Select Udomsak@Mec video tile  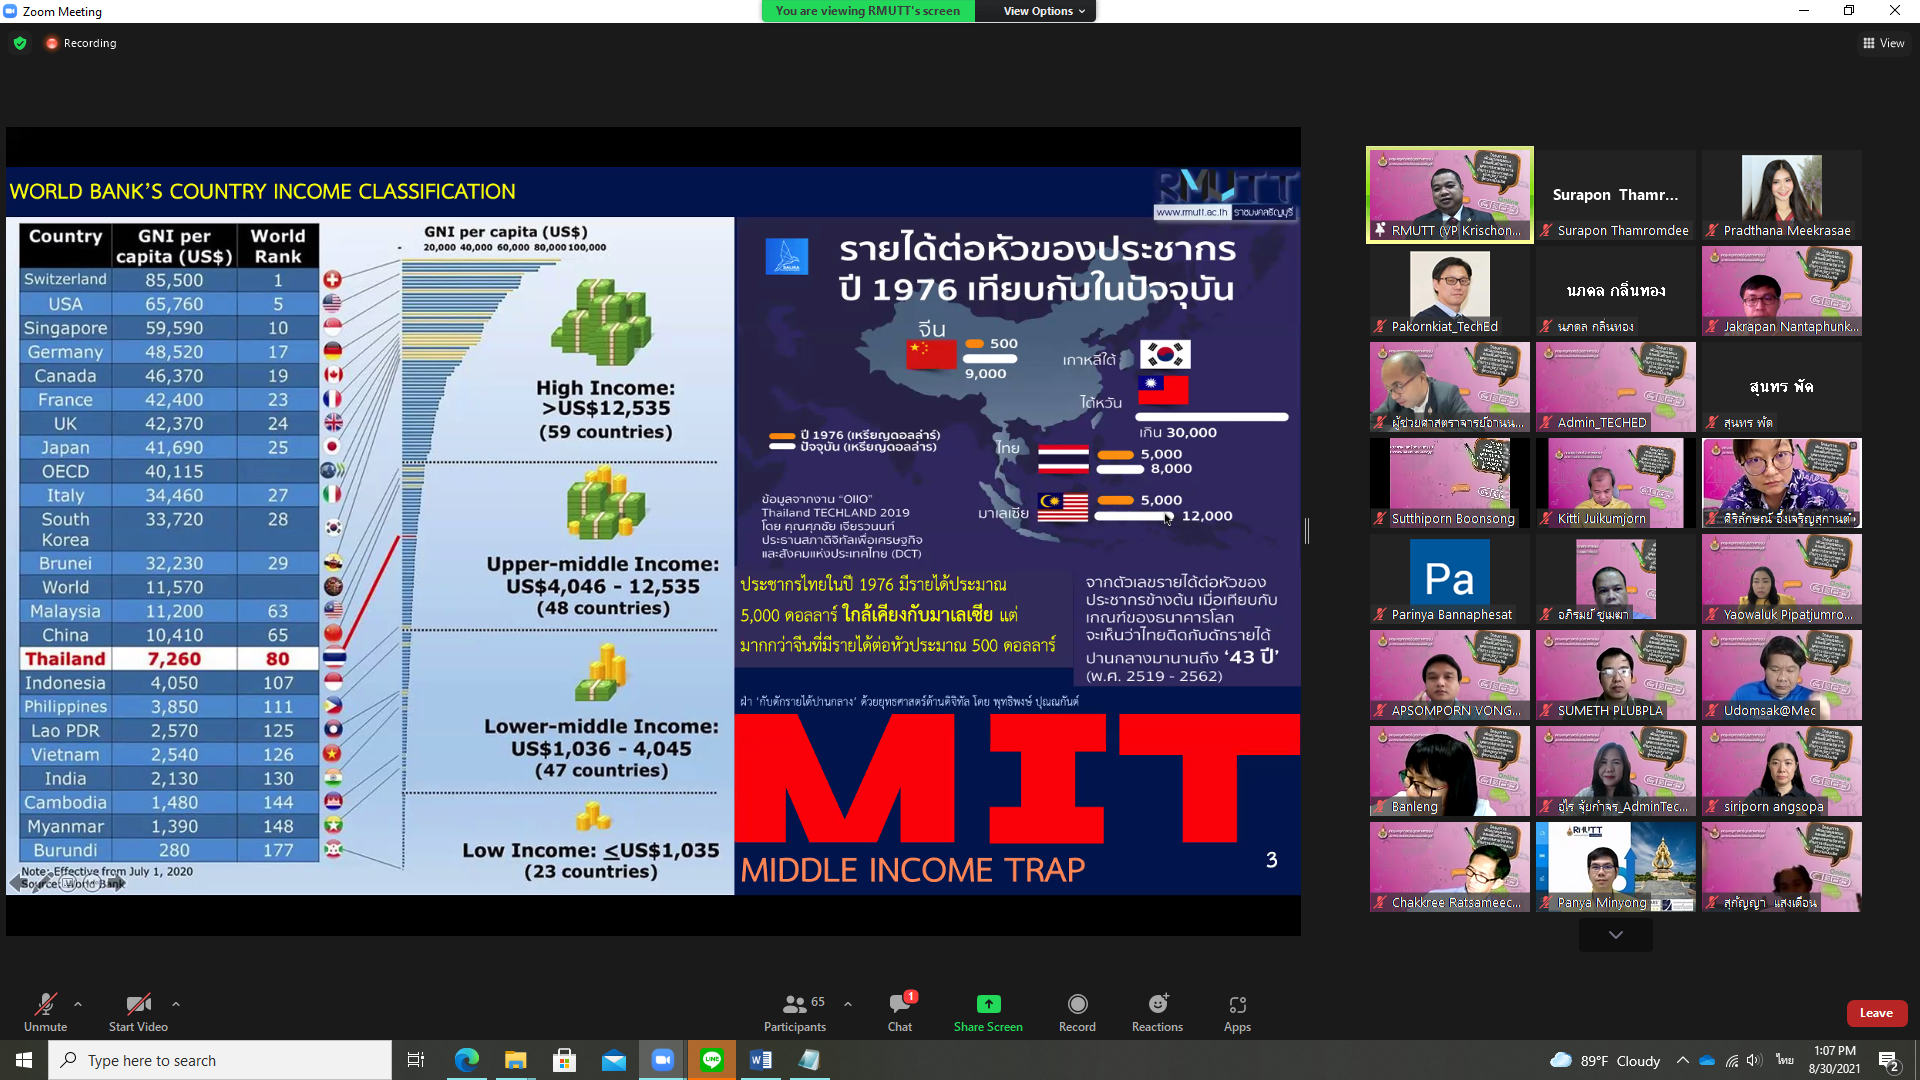1782,675
